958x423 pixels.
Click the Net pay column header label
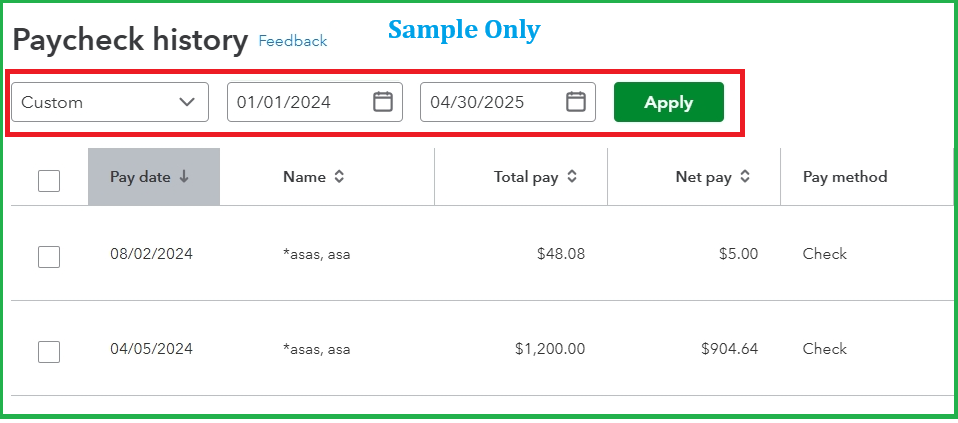point(703,177)
